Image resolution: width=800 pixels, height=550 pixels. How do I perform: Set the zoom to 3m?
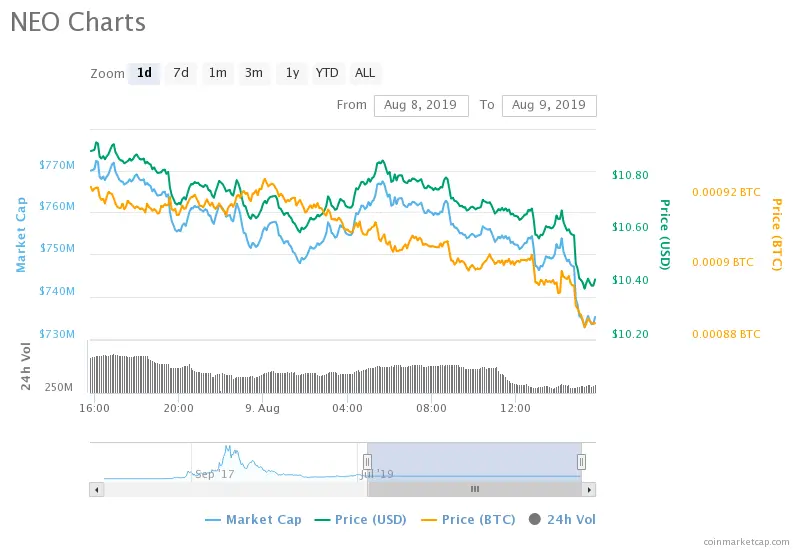point(254,73)
